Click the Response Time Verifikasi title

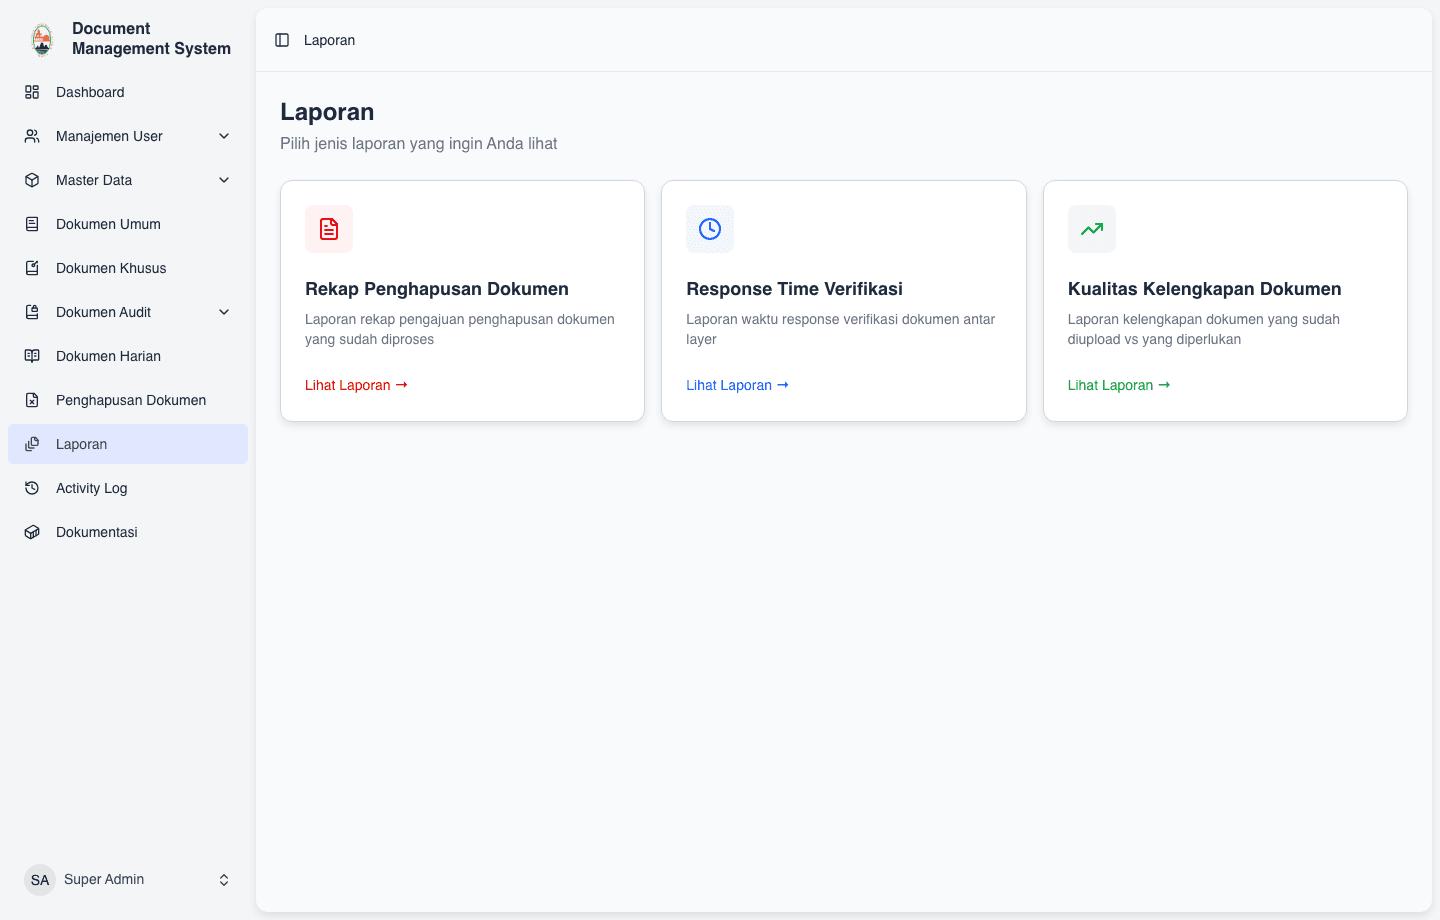tap(794, 289)
